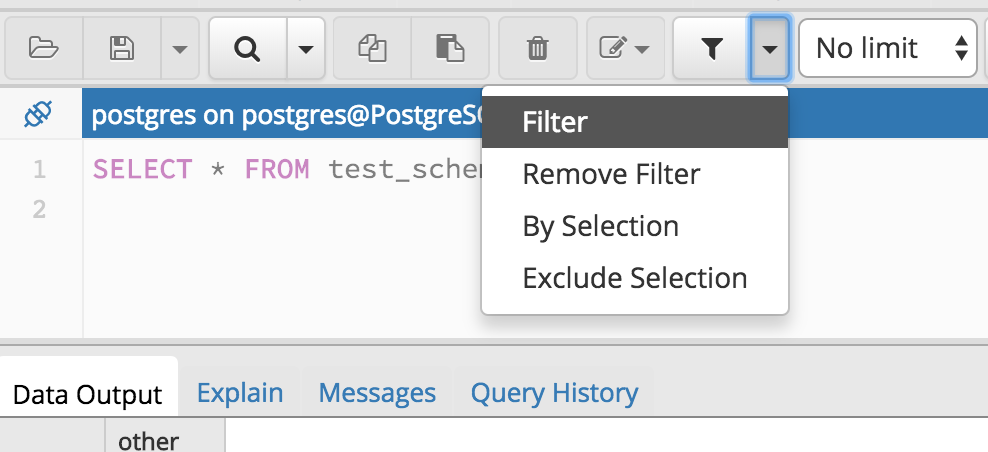Pick Exclude Selection from the menu
This screenshot has width=988, height=452.
pos(634,277)
